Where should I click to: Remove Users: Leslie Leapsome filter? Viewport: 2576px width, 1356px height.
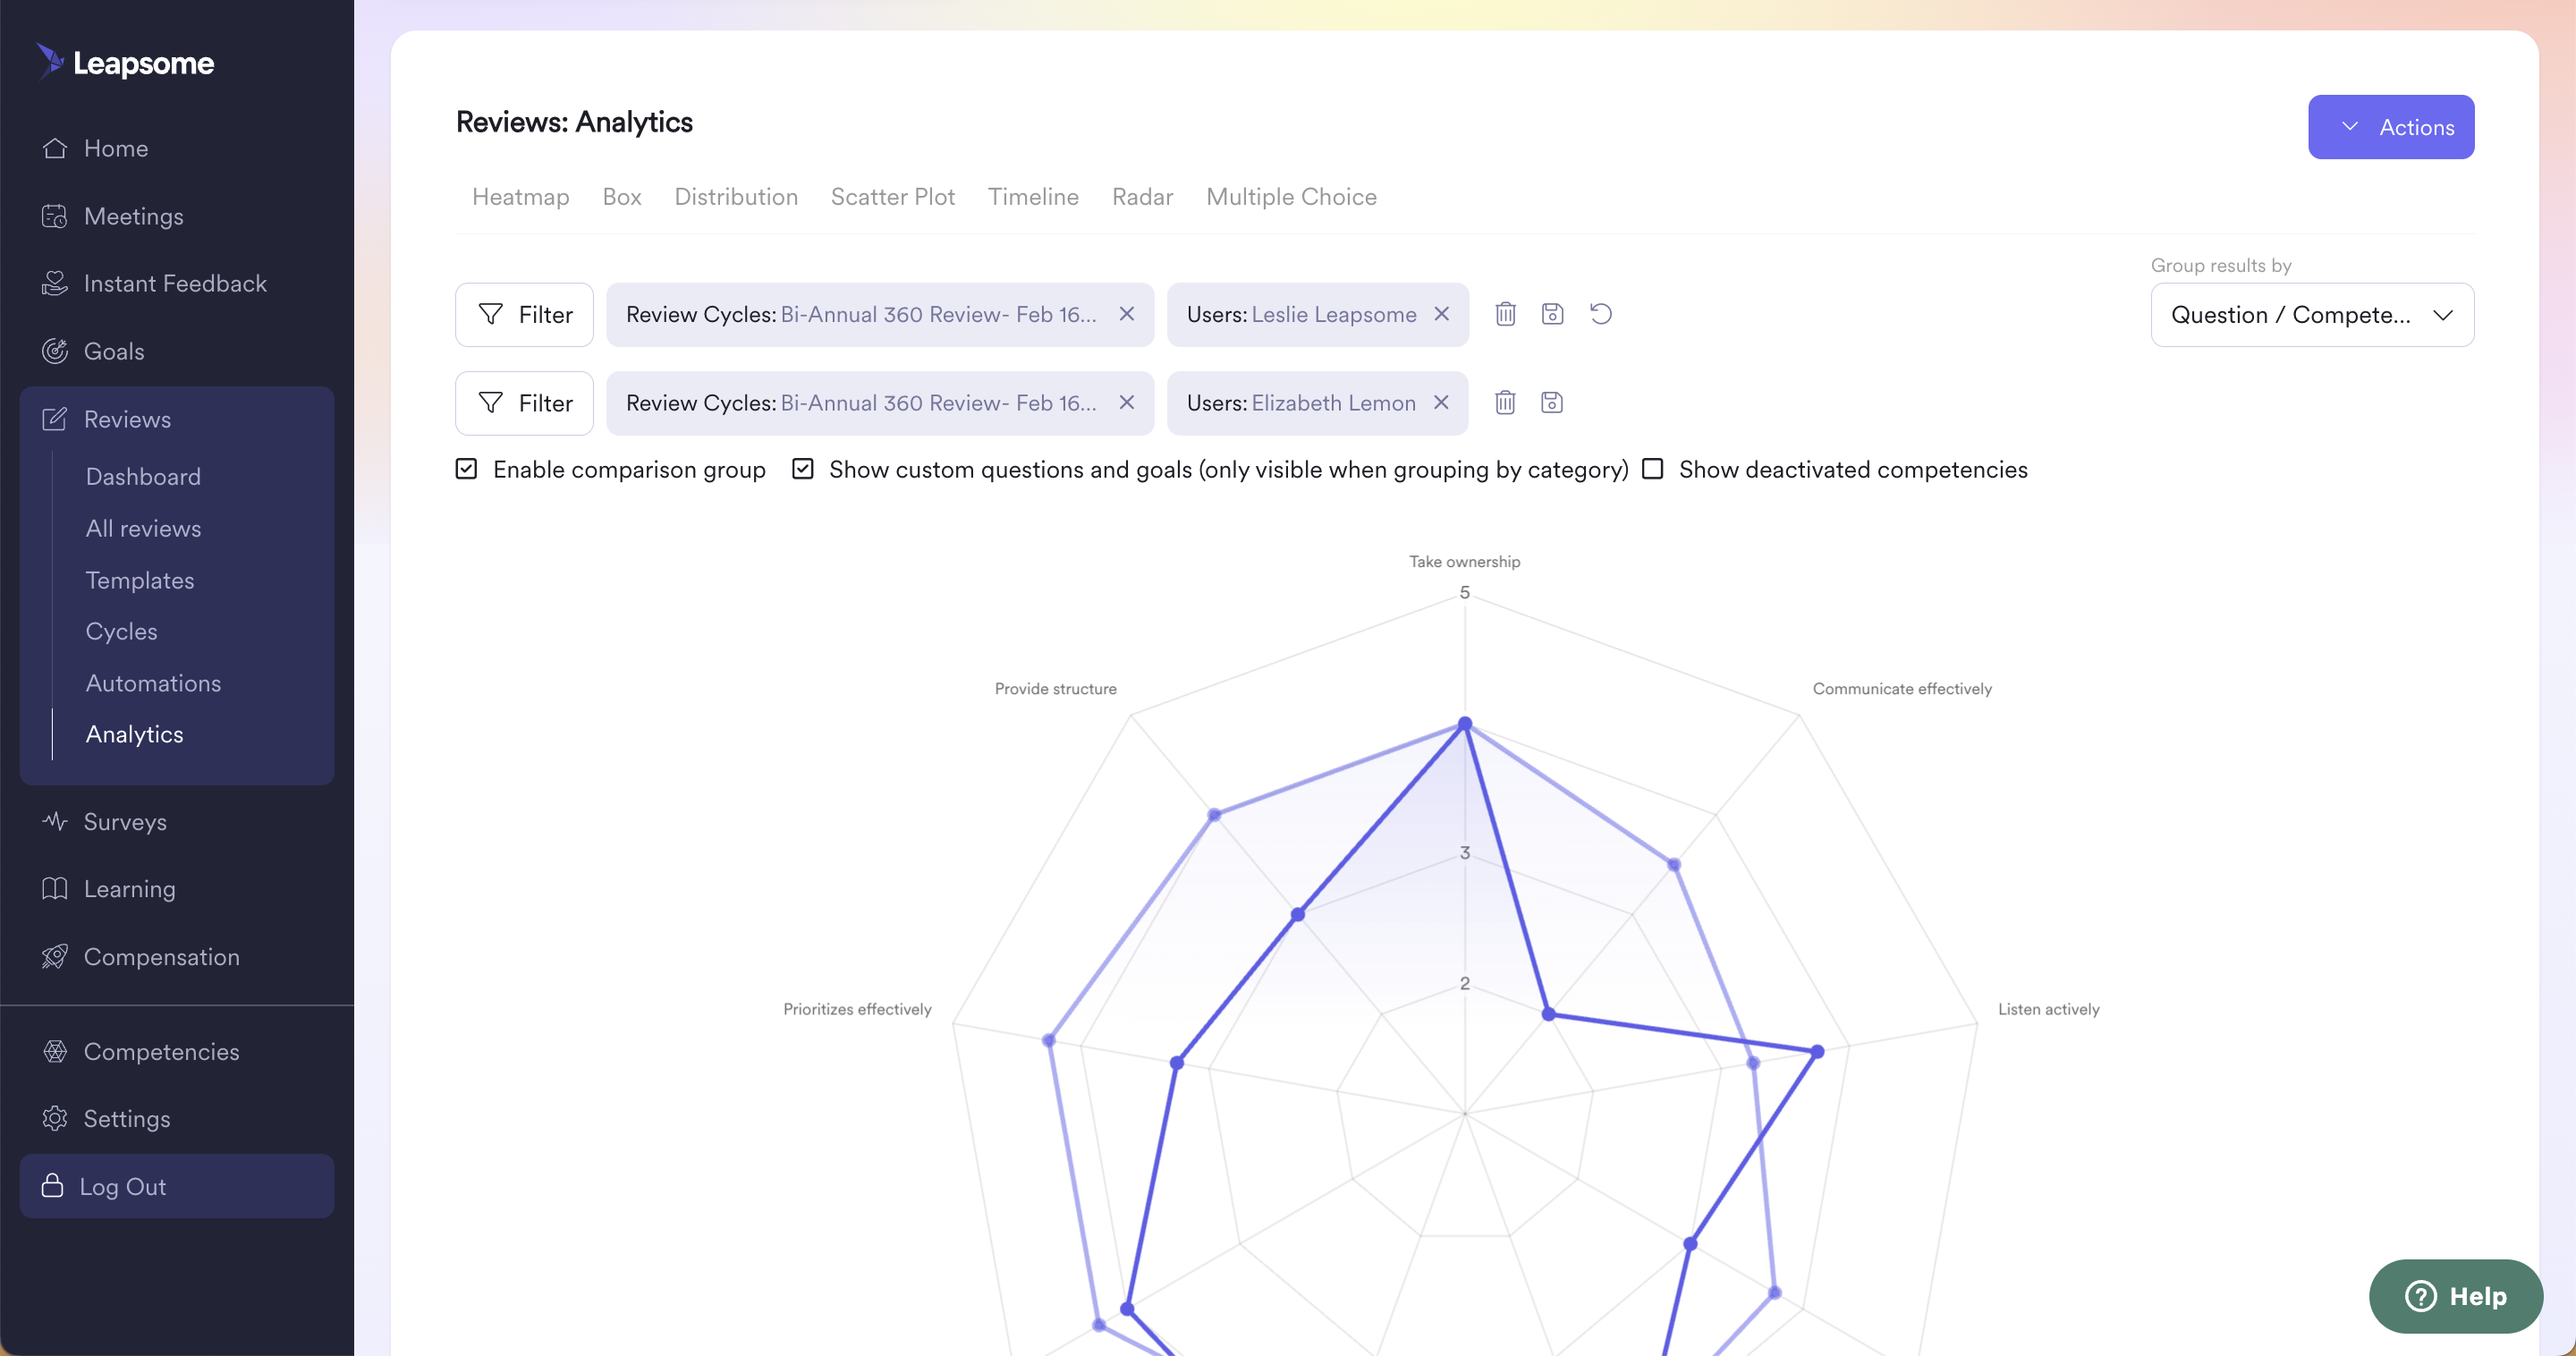[x=1441, y=314]
